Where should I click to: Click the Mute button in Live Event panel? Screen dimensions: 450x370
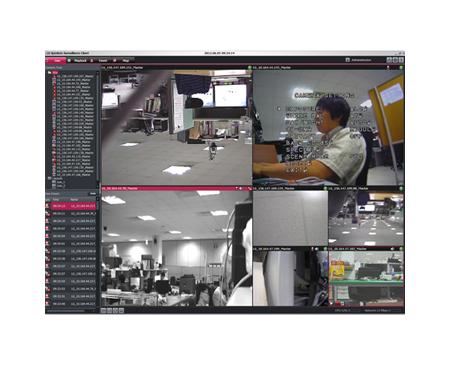click(x=93, y=193)
